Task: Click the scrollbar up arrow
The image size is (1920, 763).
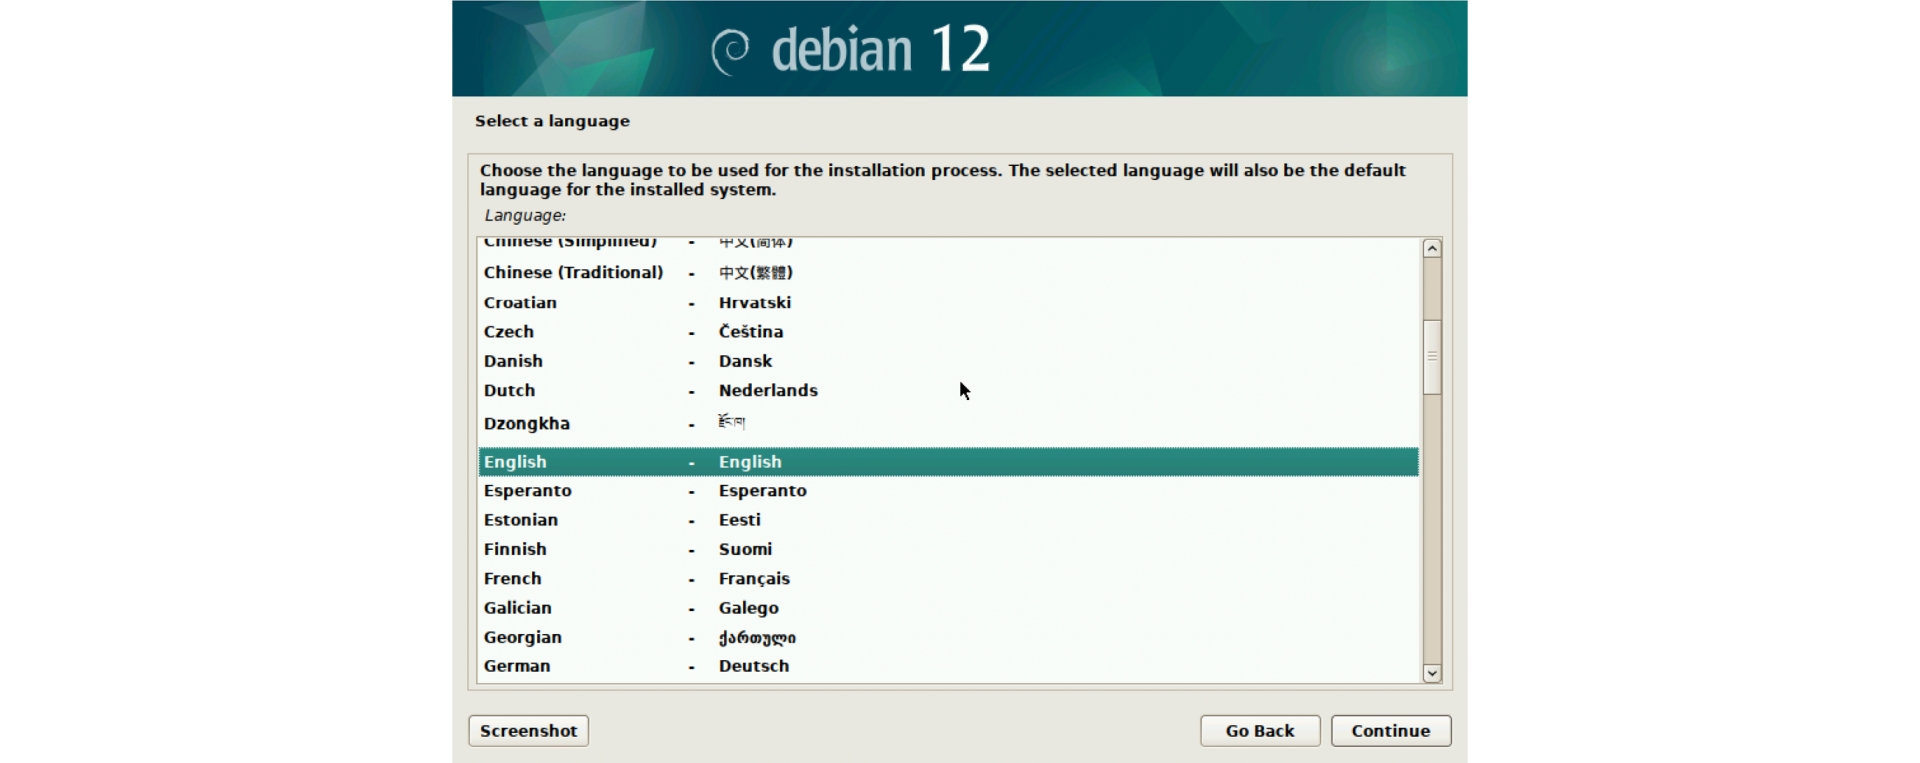Action: pos(1432,249)
